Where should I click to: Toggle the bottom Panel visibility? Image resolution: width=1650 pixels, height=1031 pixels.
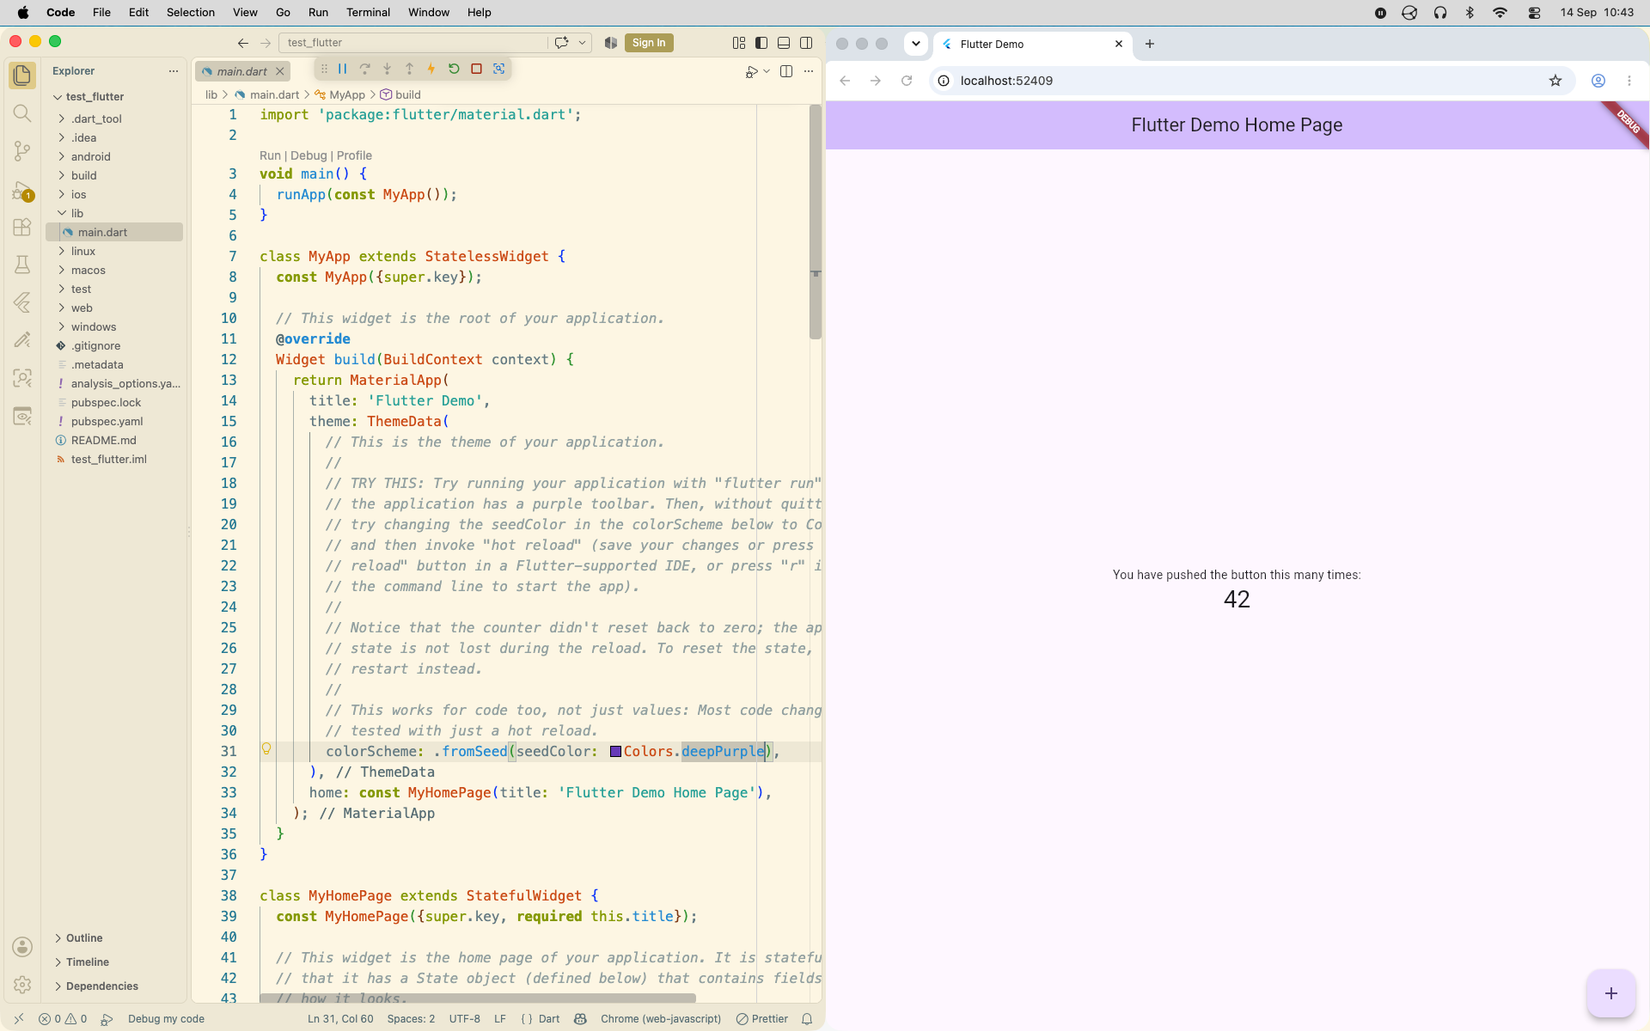[784, 43]
